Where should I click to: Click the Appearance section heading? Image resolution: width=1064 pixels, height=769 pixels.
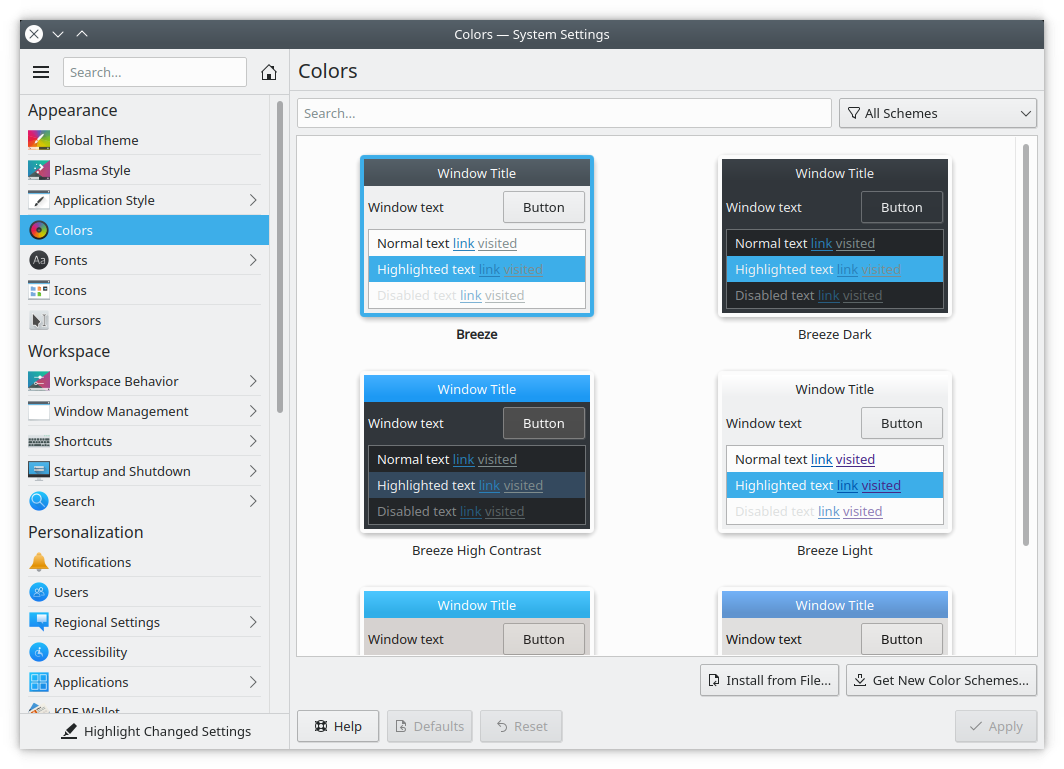click(73, 110)
